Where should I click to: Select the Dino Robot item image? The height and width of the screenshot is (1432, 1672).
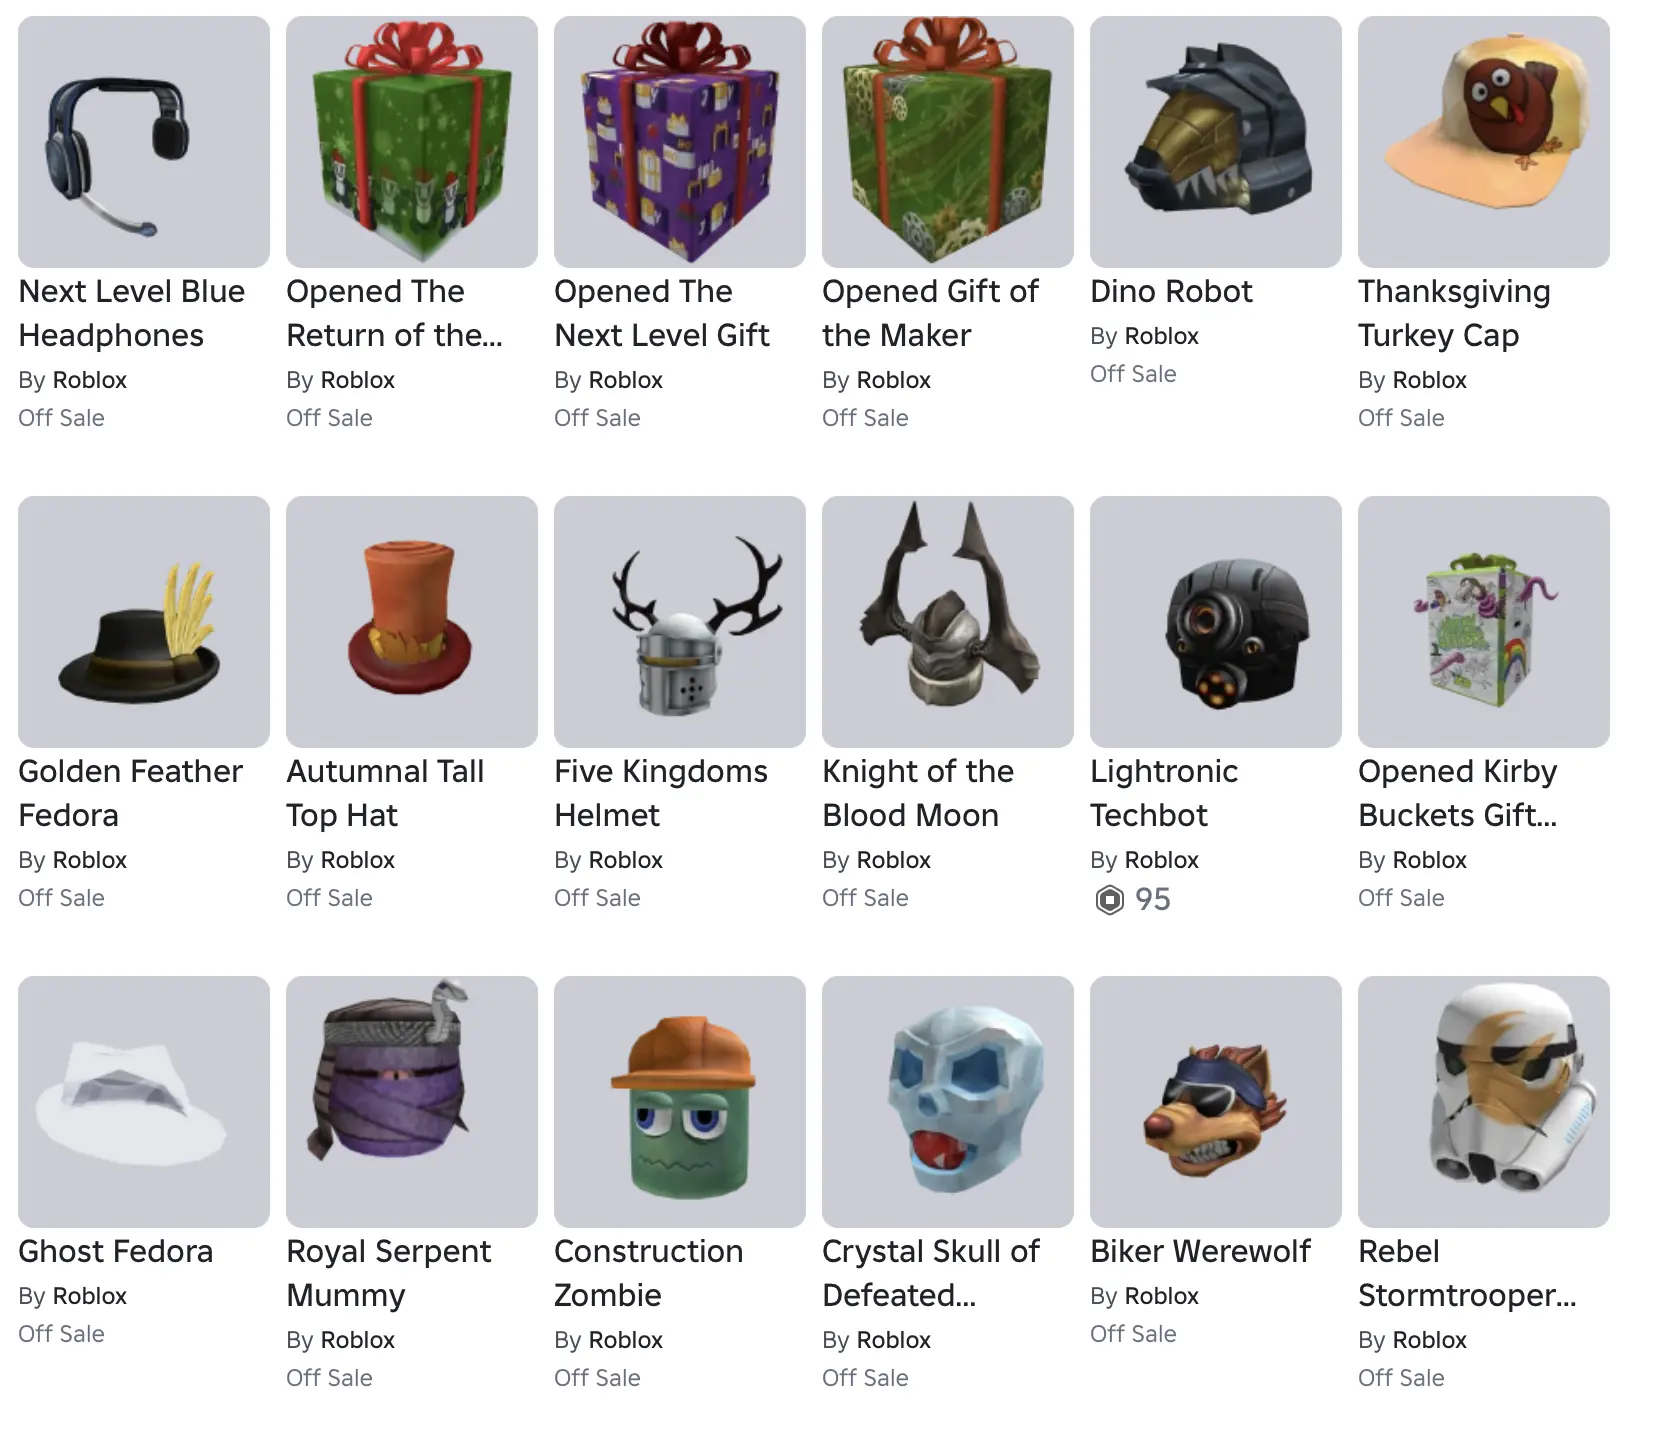coord(1216,142)
